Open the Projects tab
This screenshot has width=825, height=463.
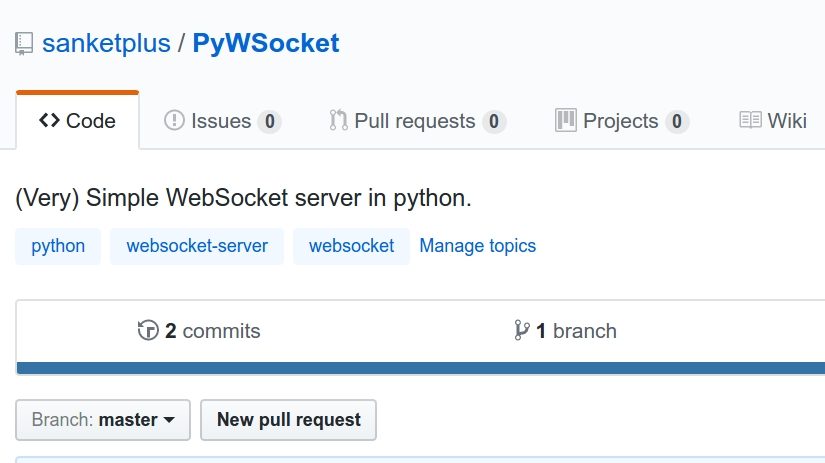click(622, 121)
